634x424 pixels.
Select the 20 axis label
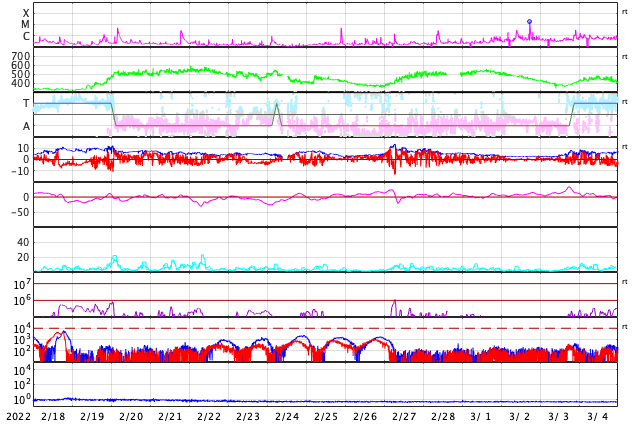(23, 257)
